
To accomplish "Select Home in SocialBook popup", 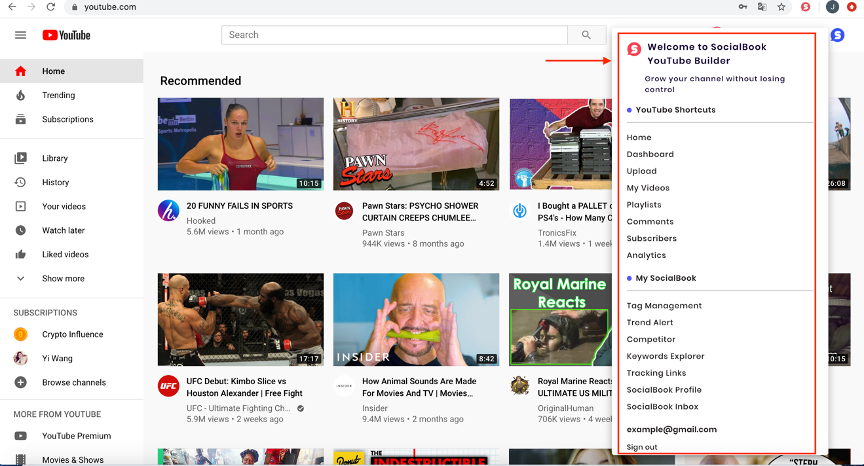I will [639, 138].
